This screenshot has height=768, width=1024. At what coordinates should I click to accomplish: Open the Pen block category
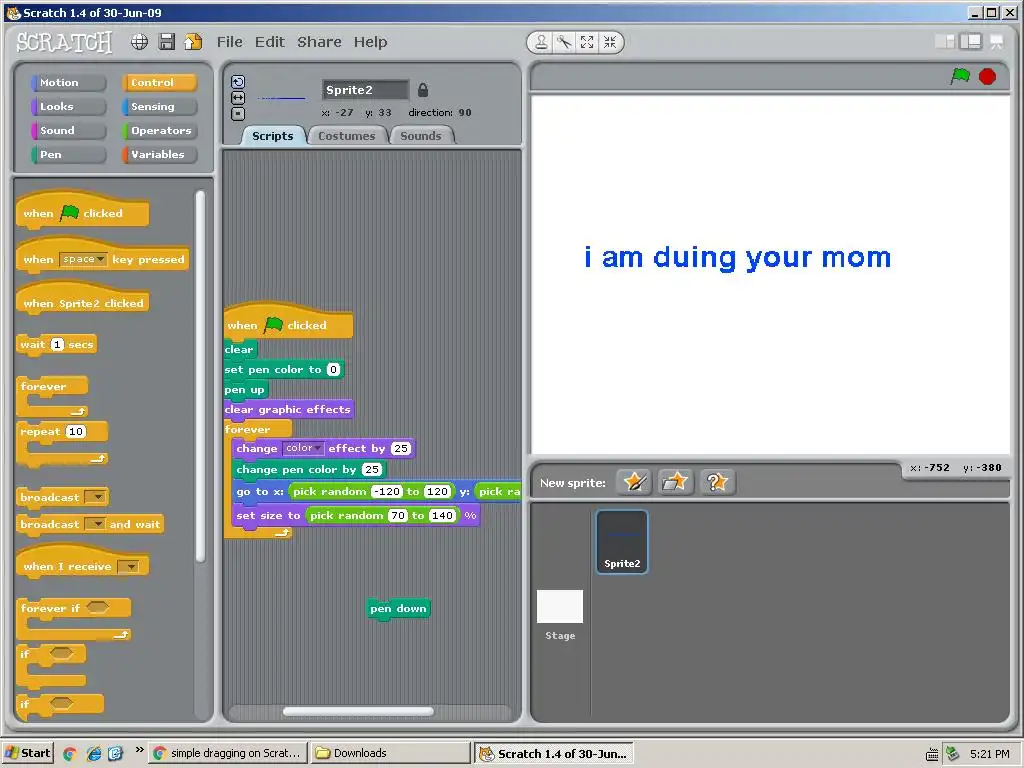click(x=68, y=155)
